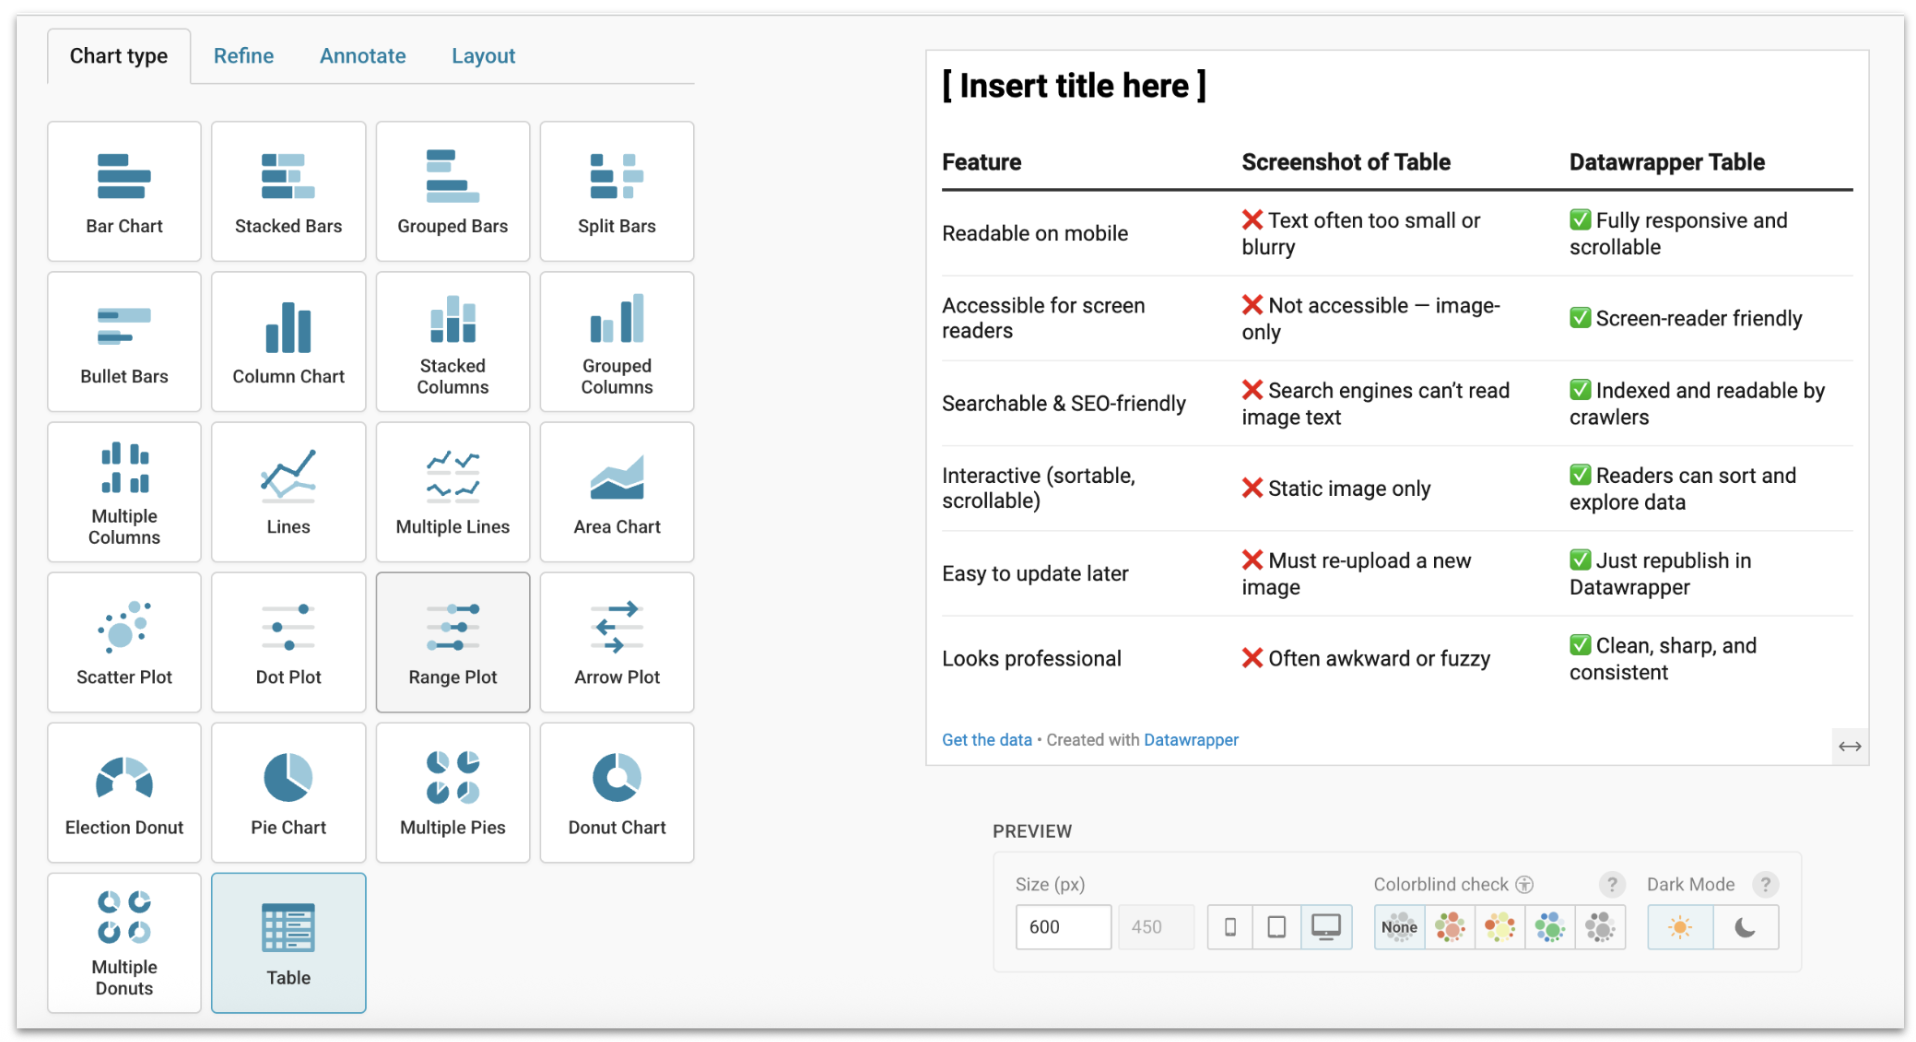Switch to the Annotate tab
The image size is (1916, 1042).
click(362, 56)
